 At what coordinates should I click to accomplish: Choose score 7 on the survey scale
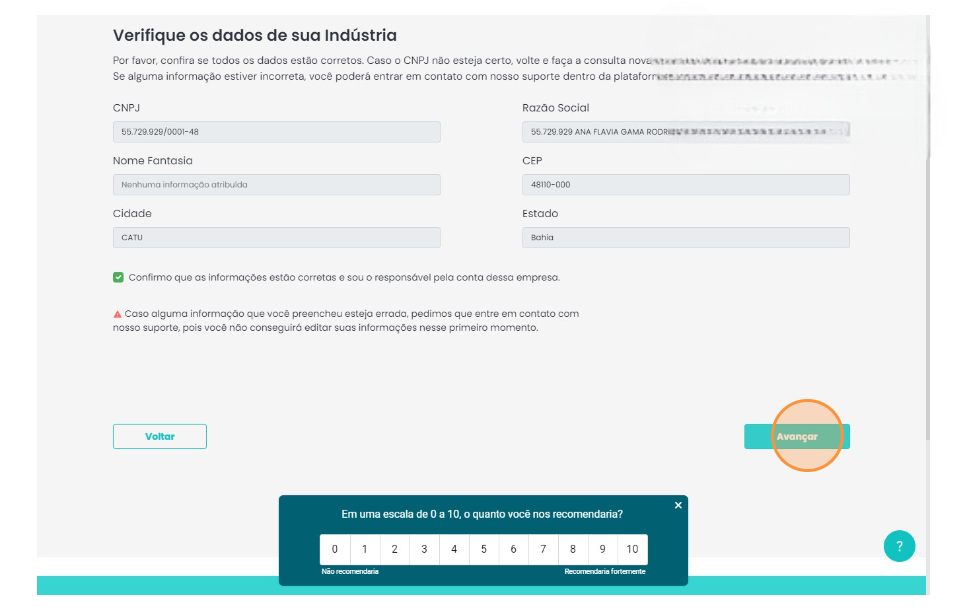(543, 549)
